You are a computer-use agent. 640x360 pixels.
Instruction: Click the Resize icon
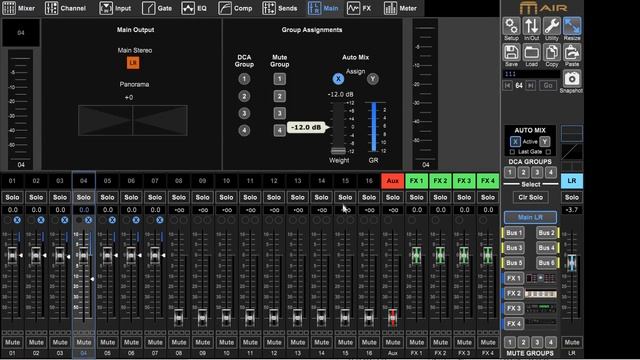(572, 27)
